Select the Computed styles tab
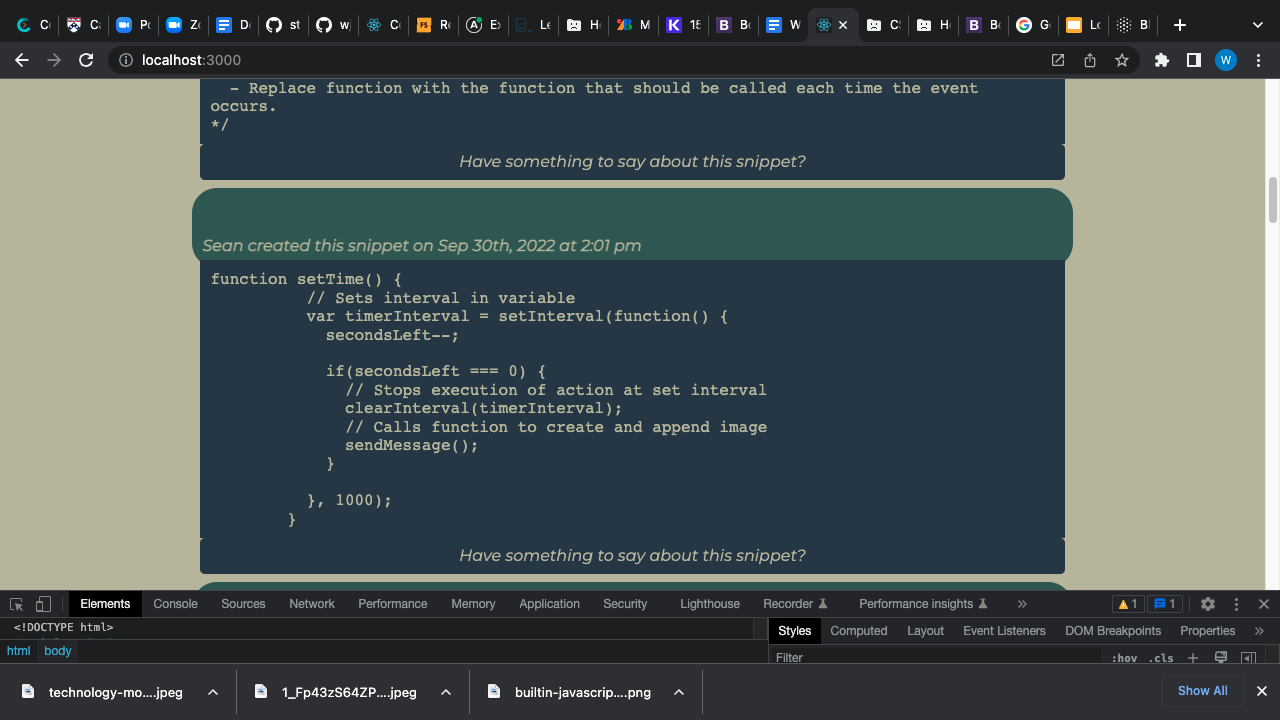Screen dimensions: 1280x720 pos(858,631)
